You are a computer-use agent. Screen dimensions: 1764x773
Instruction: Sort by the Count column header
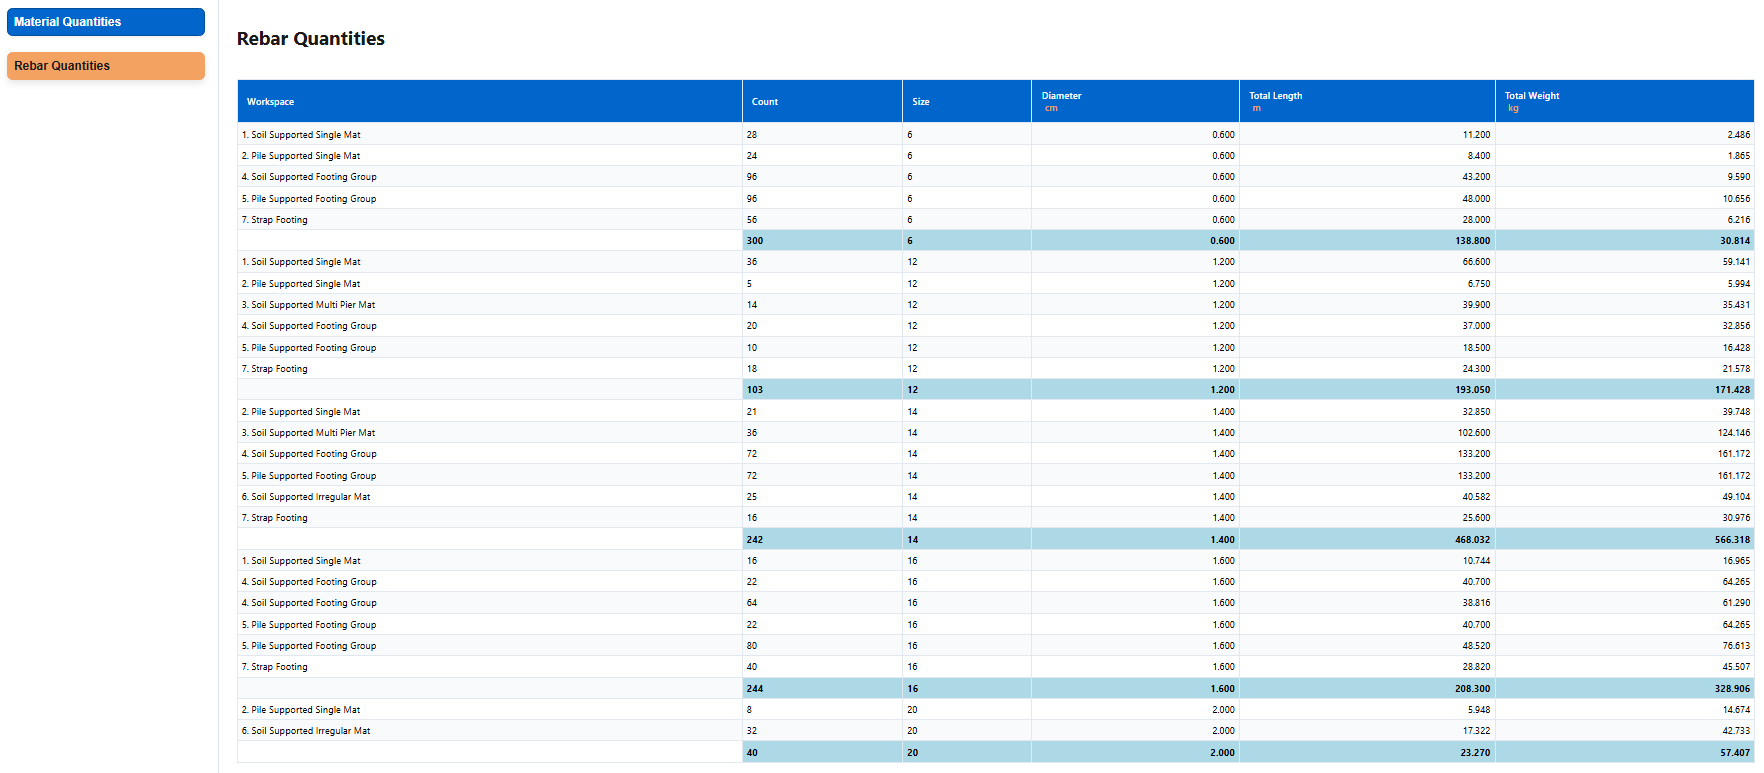point(765,102)
